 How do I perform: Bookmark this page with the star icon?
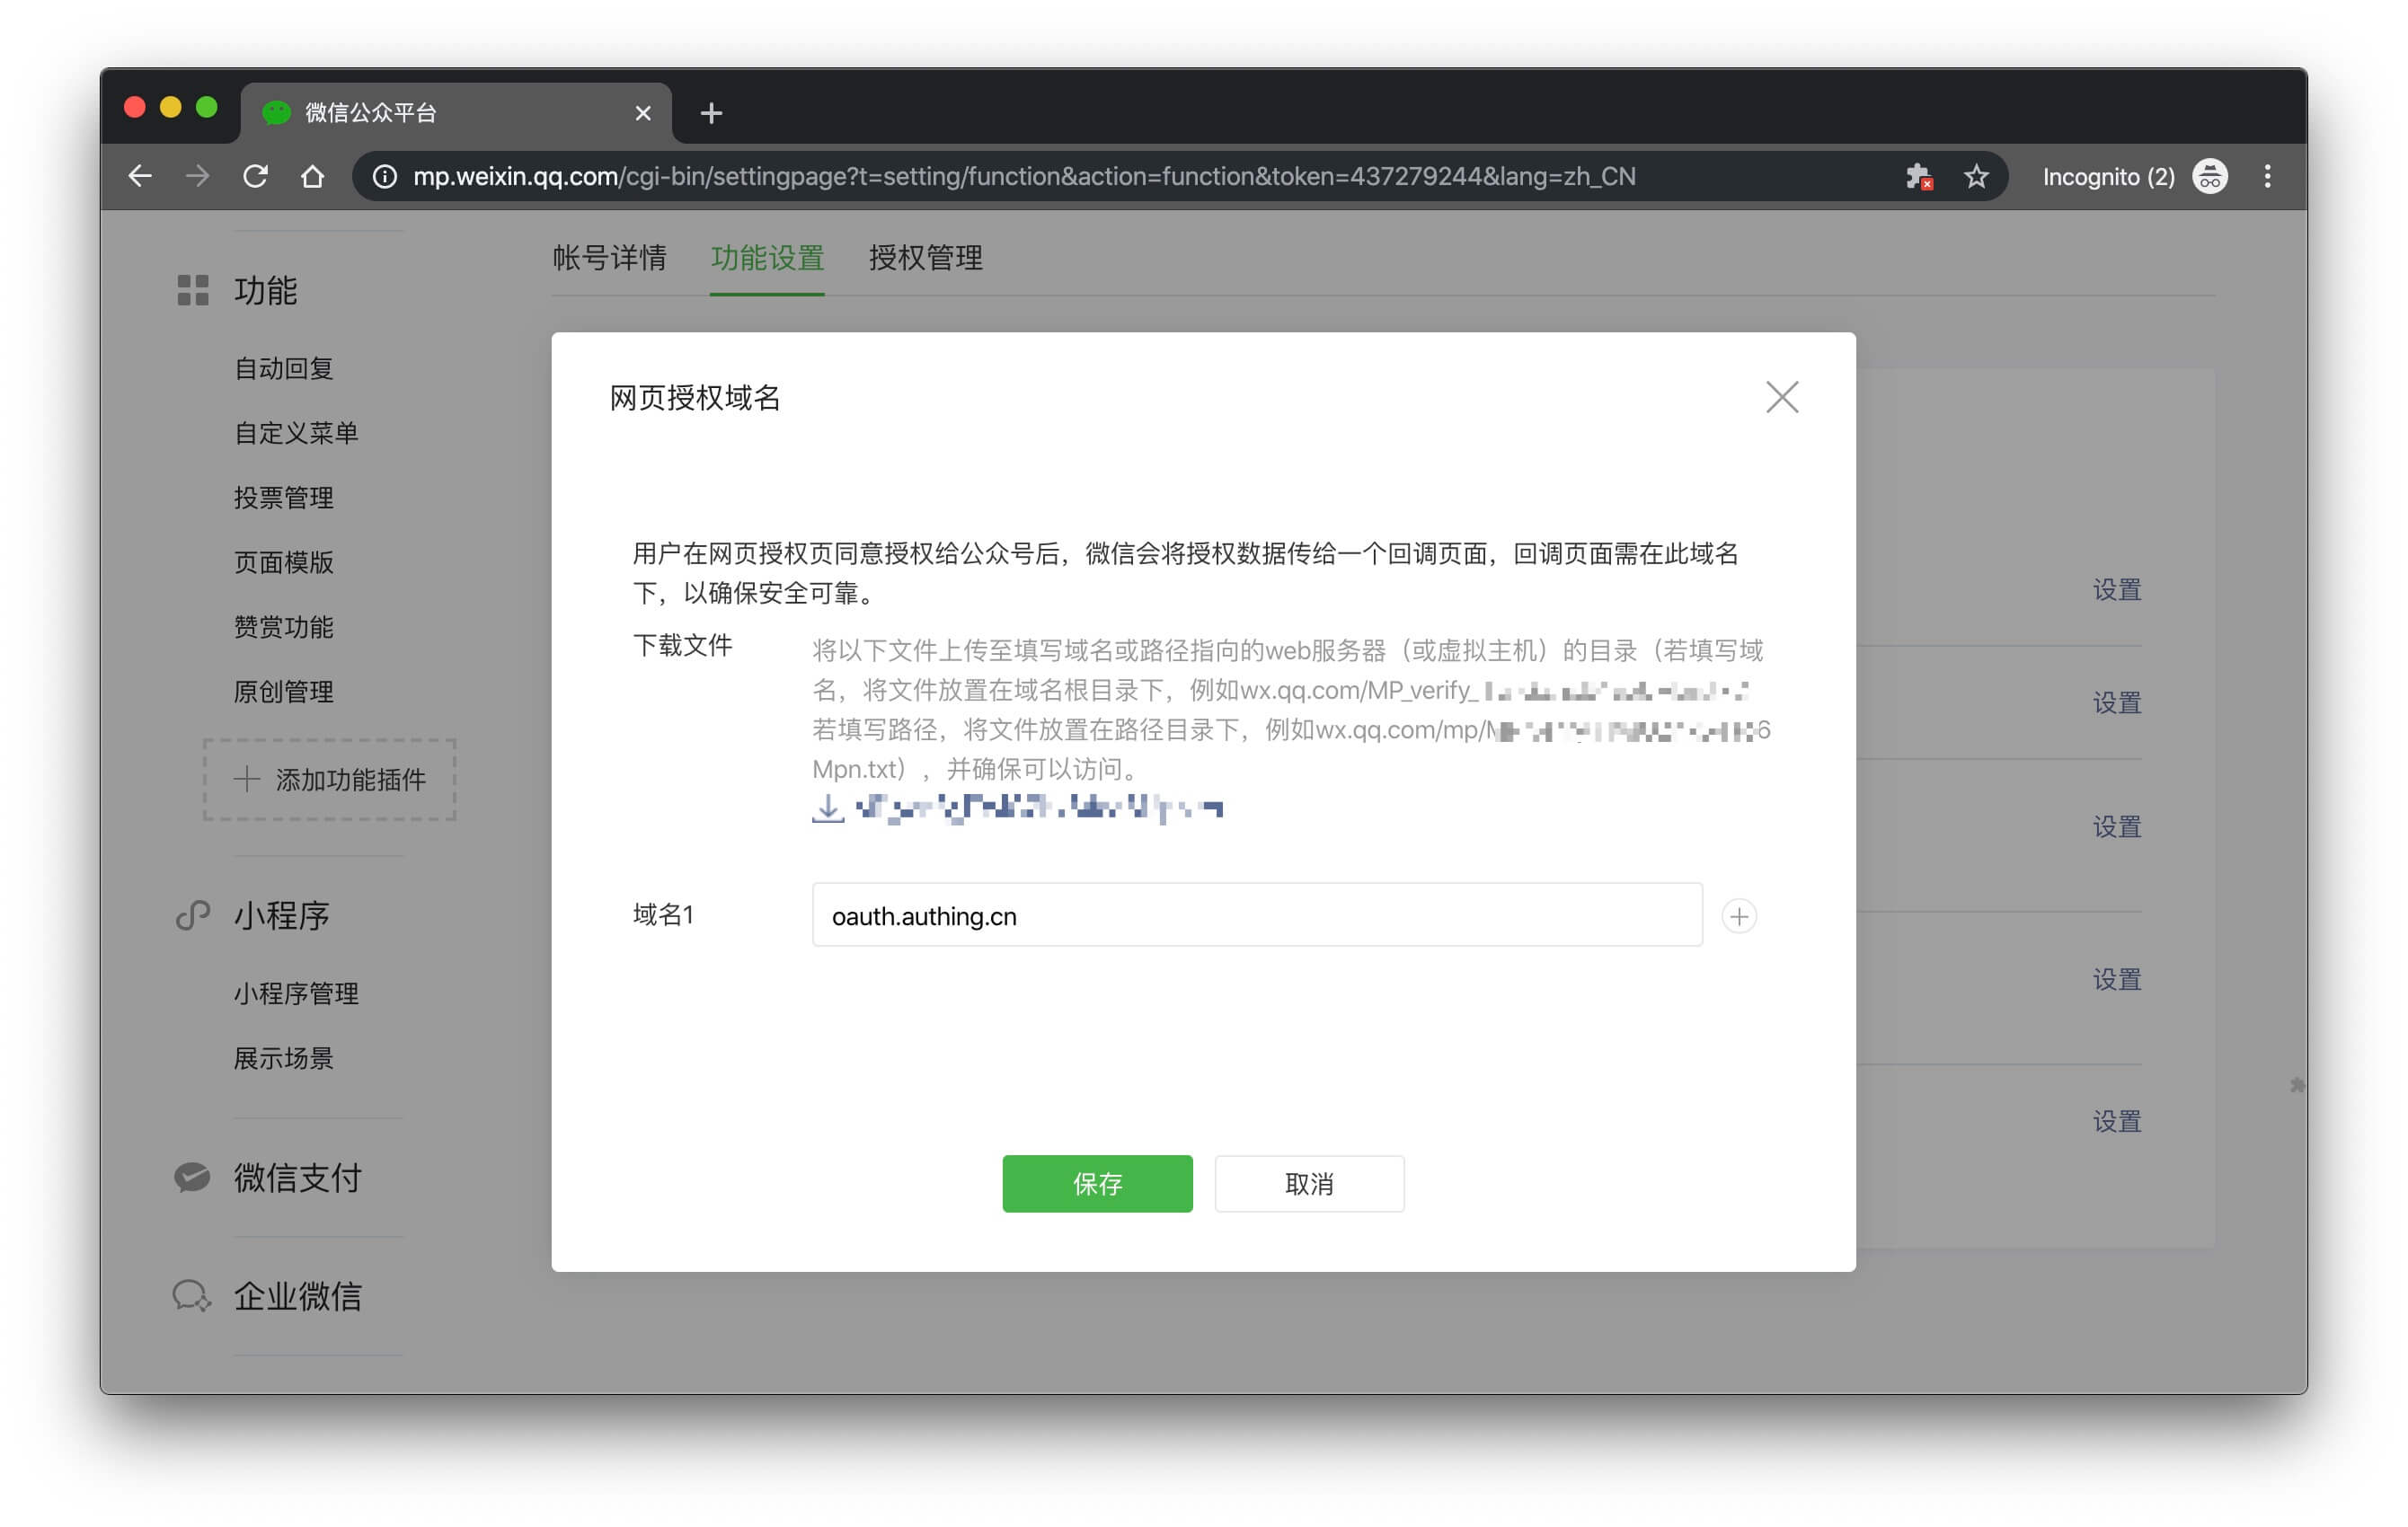pos(1976,176)
